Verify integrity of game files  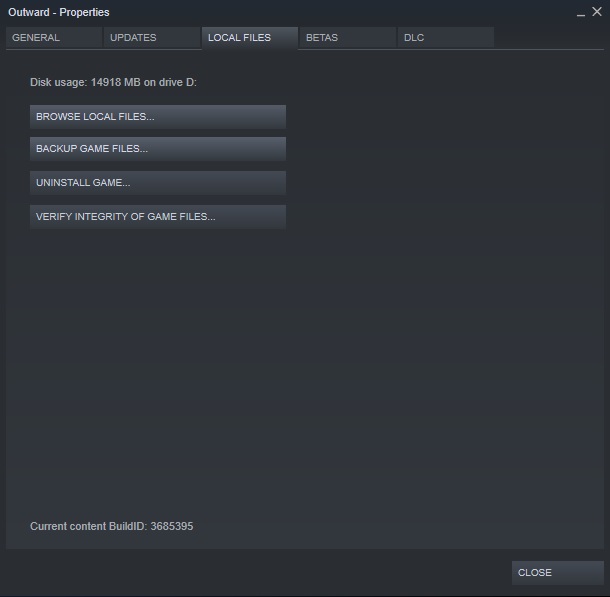158,217
